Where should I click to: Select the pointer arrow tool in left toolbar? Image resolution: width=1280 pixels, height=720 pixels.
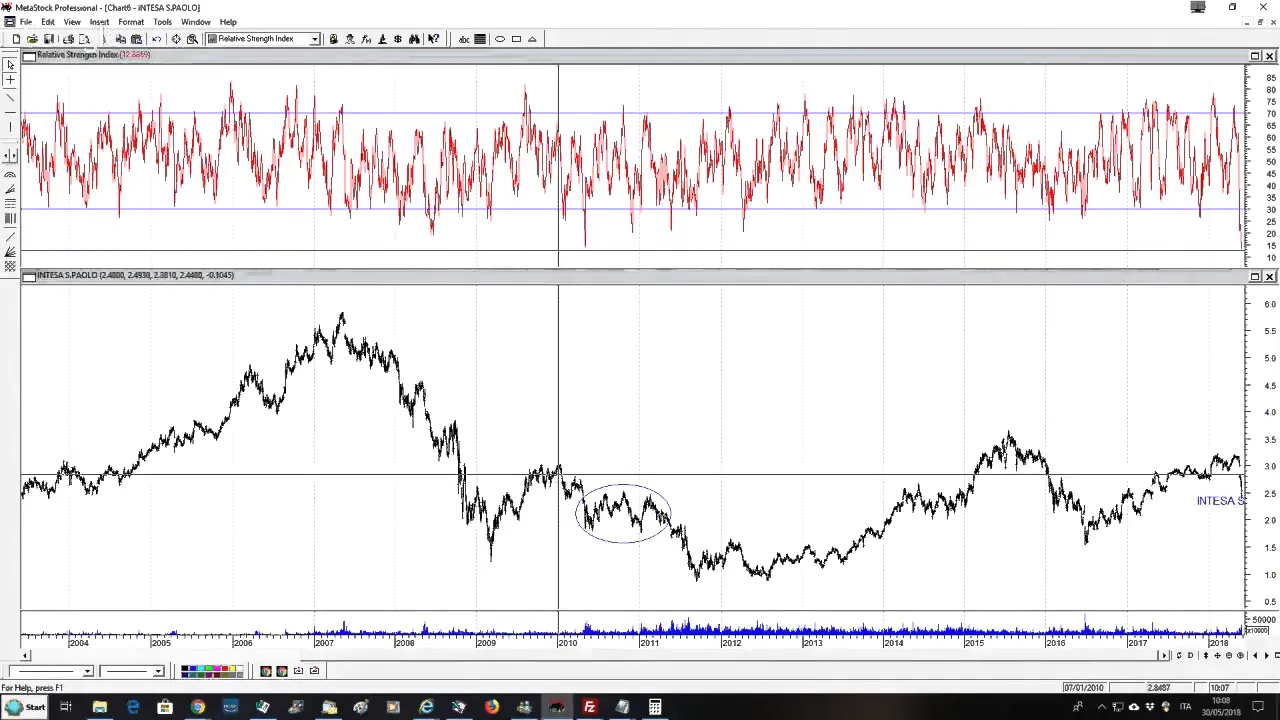tap(10, 65)
